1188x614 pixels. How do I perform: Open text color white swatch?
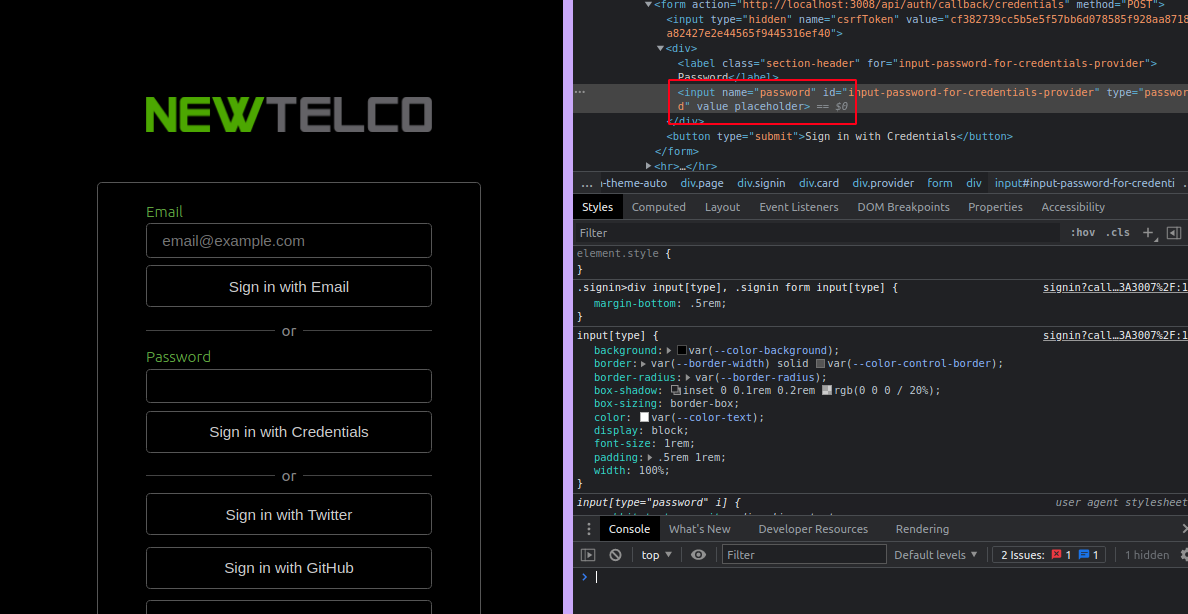click(x=645, y=418)
